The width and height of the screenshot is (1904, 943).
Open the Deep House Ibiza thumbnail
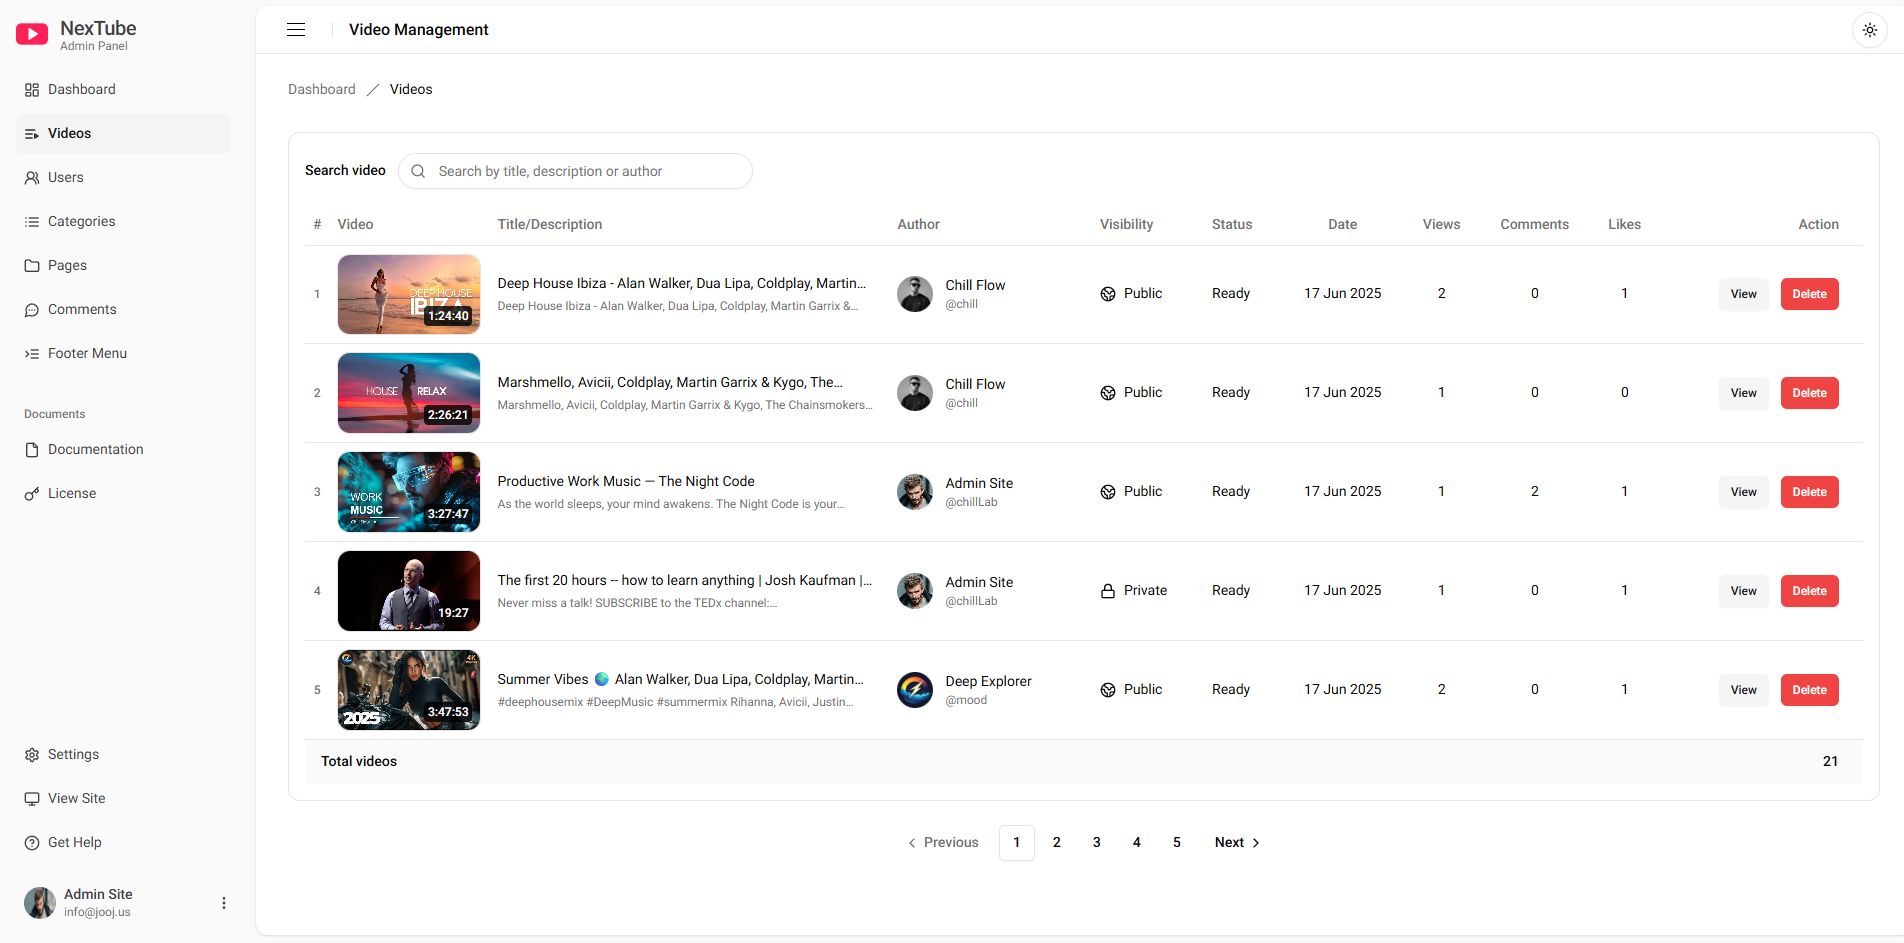(x=408, y=294)
